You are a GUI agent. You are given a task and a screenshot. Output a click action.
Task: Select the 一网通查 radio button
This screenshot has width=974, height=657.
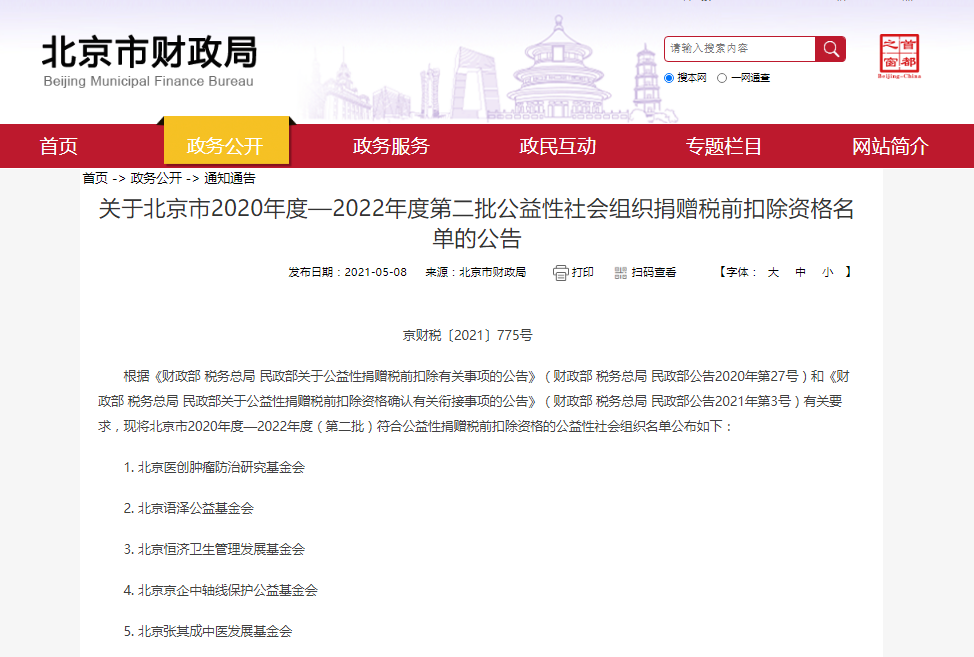tap(721, 78)
